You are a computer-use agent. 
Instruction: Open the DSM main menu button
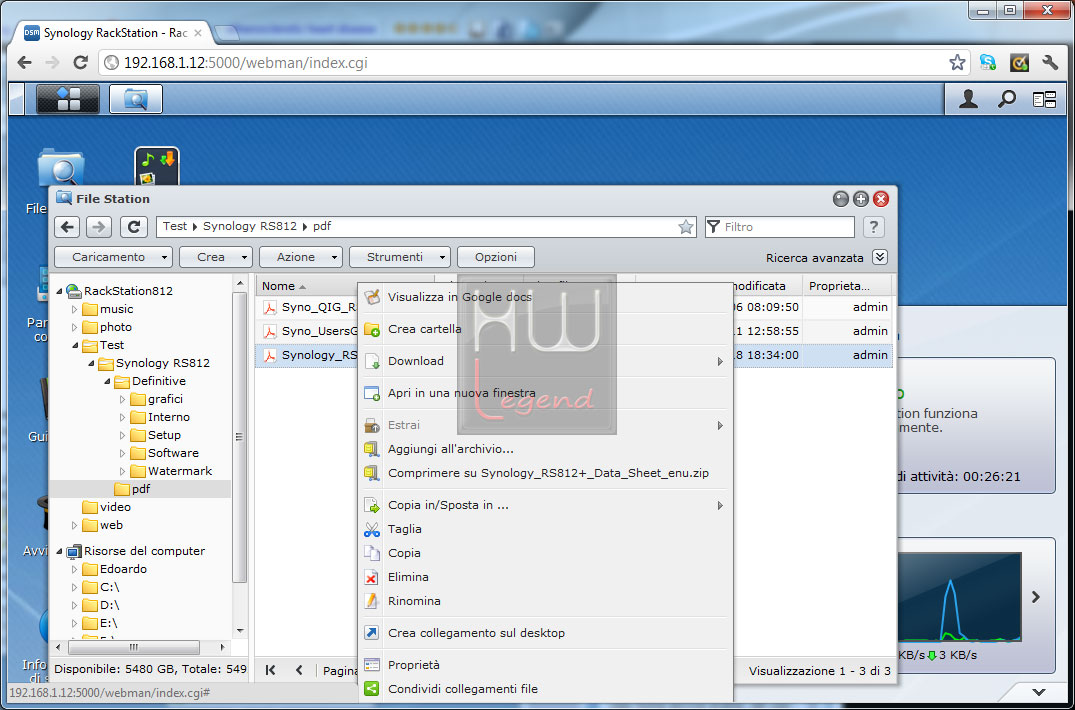[x=68, y=99]
